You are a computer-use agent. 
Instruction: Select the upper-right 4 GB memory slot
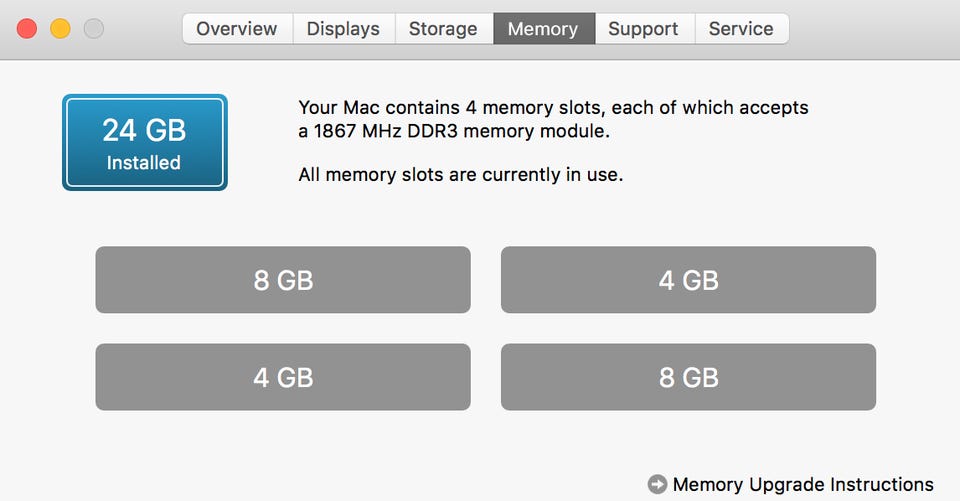click(x=688, y=280)
